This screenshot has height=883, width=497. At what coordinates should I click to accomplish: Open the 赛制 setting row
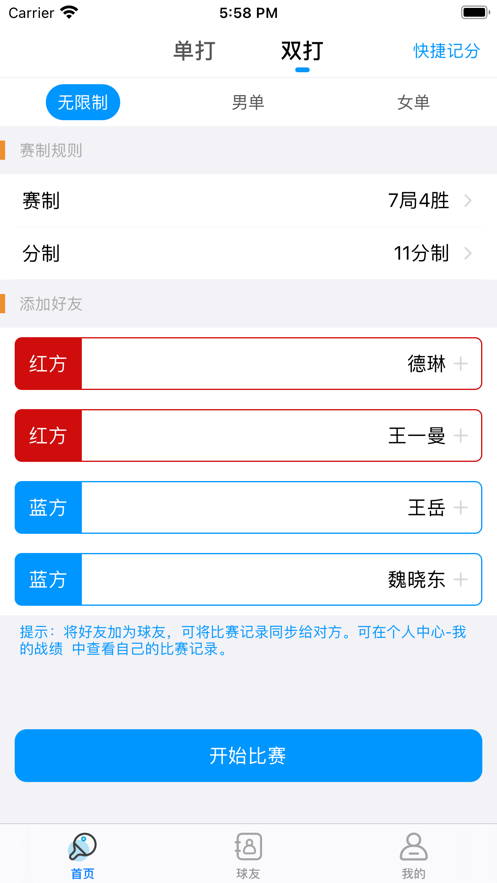click(x=248, y=200)
